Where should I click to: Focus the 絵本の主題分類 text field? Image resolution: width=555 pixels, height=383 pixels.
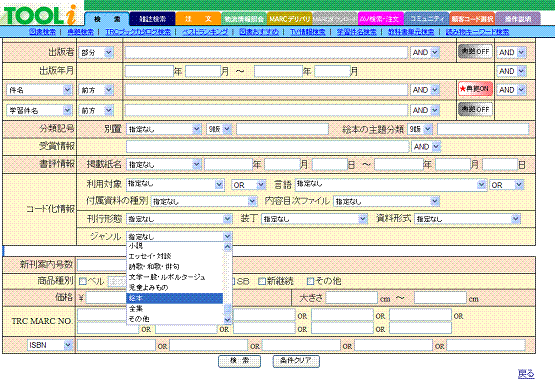(x=483, y=129)
